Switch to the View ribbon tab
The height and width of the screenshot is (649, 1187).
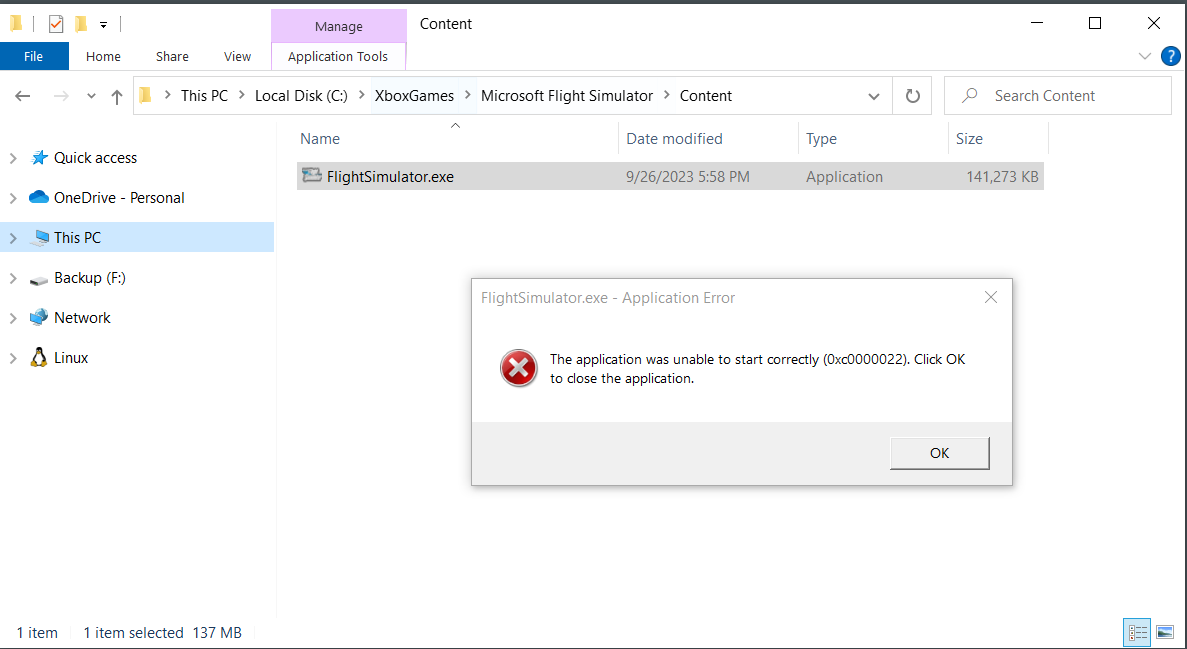click(237, 56)
